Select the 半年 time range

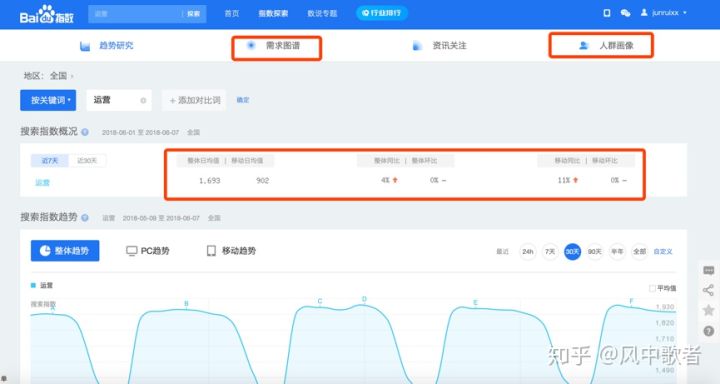tap(617, 252)
